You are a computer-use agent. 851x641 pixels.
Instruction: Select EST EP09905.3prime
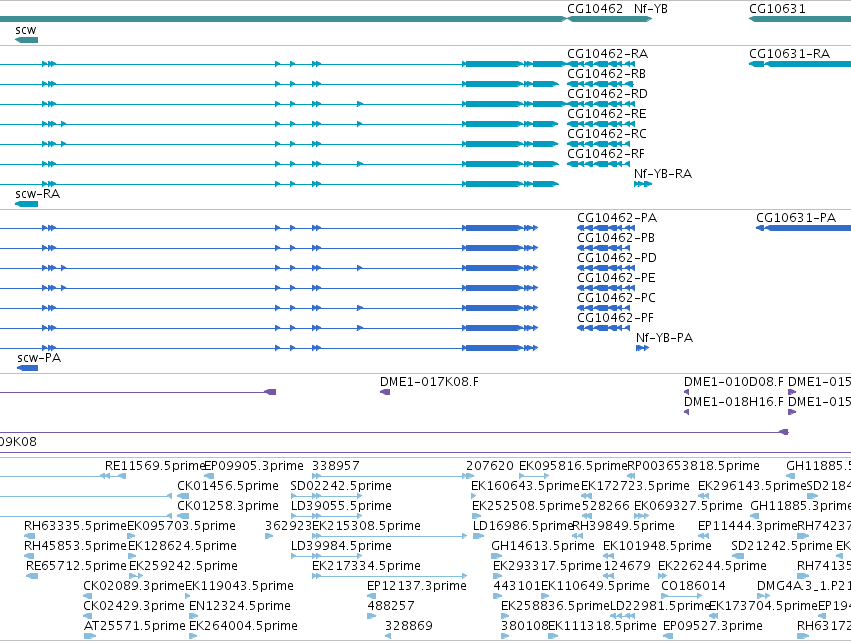coord(253,466)
